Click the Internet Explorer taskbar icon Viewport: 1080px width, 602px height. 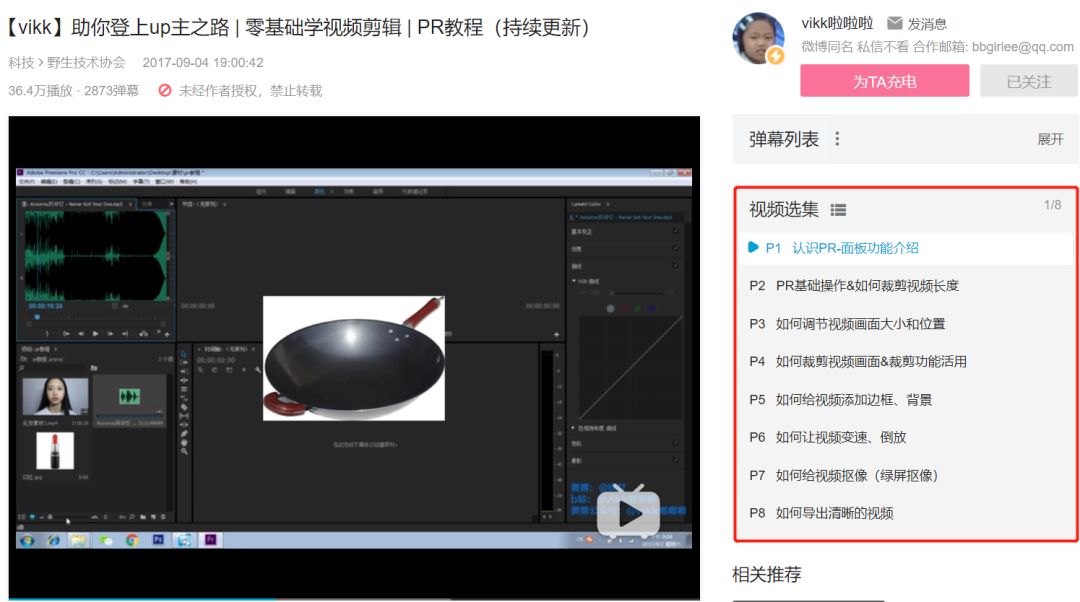[54, 541]
